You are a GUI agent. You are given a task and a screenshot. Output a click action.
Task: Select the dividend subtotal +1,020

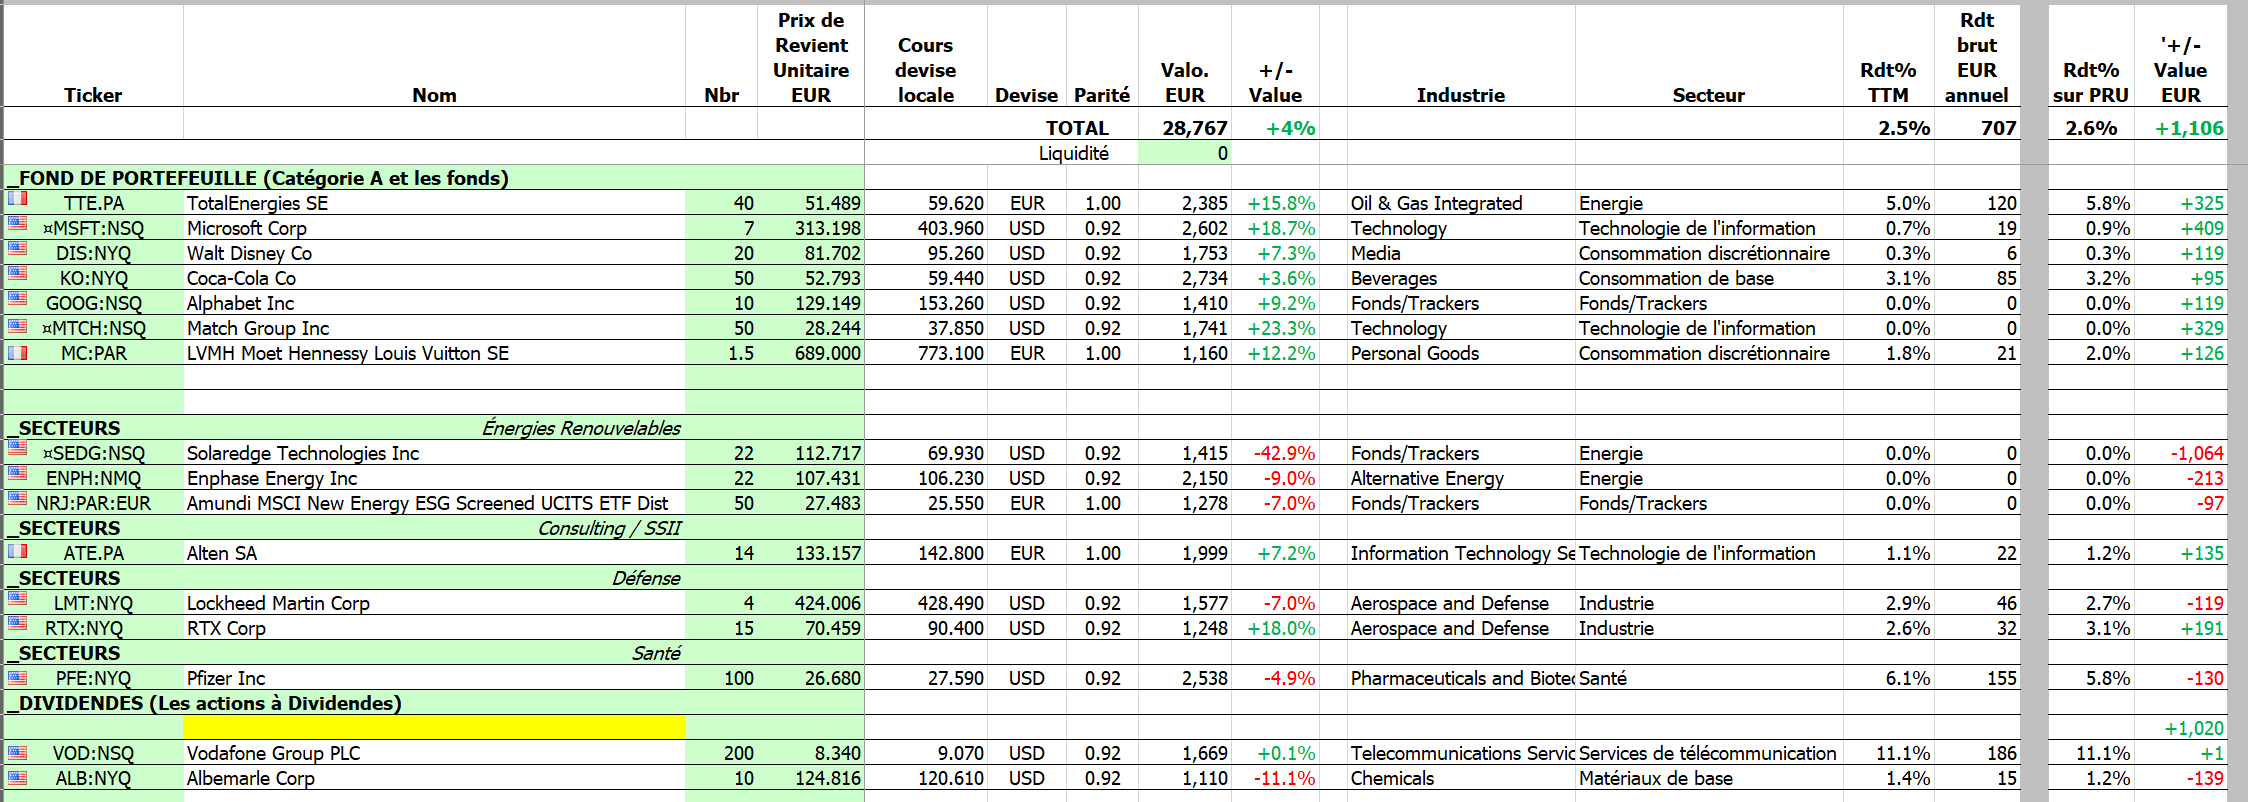(x=2194, y=728)
